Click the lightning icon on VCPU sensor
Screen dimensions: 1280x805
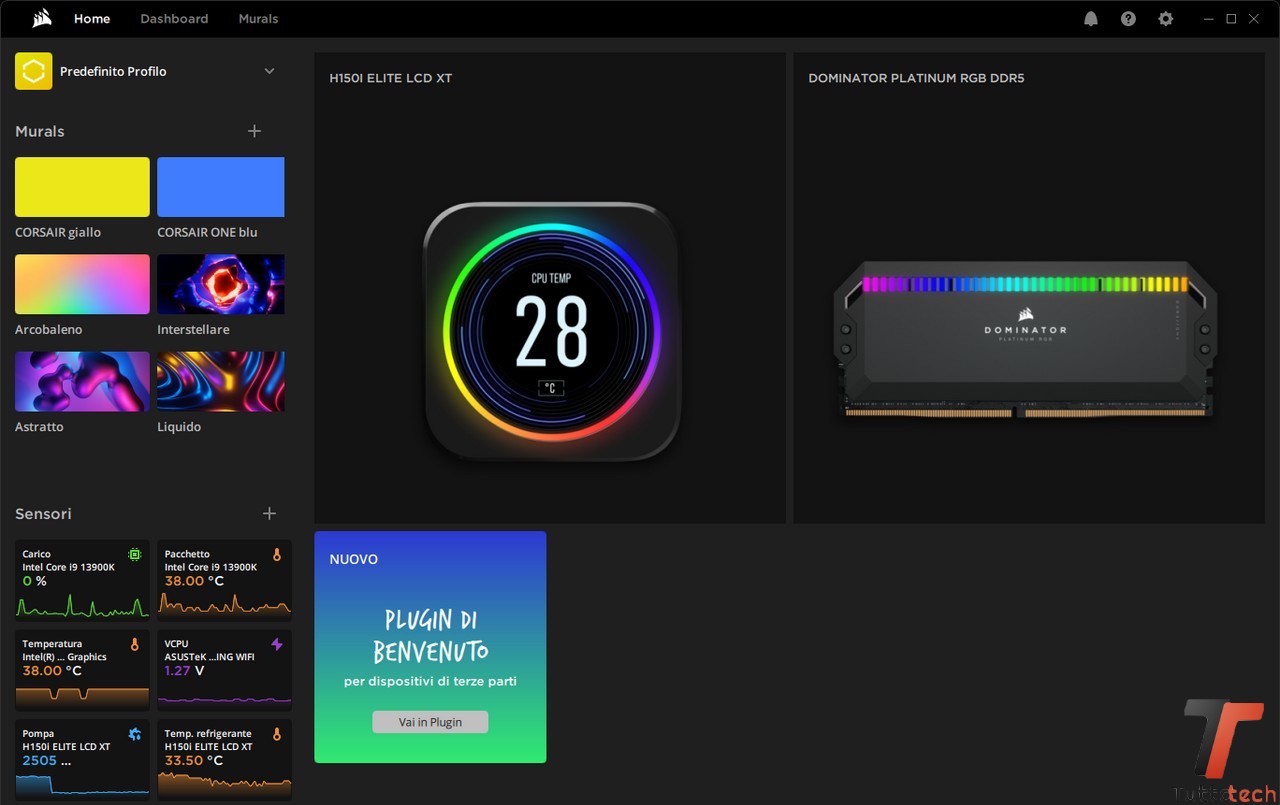click(277, 644)
